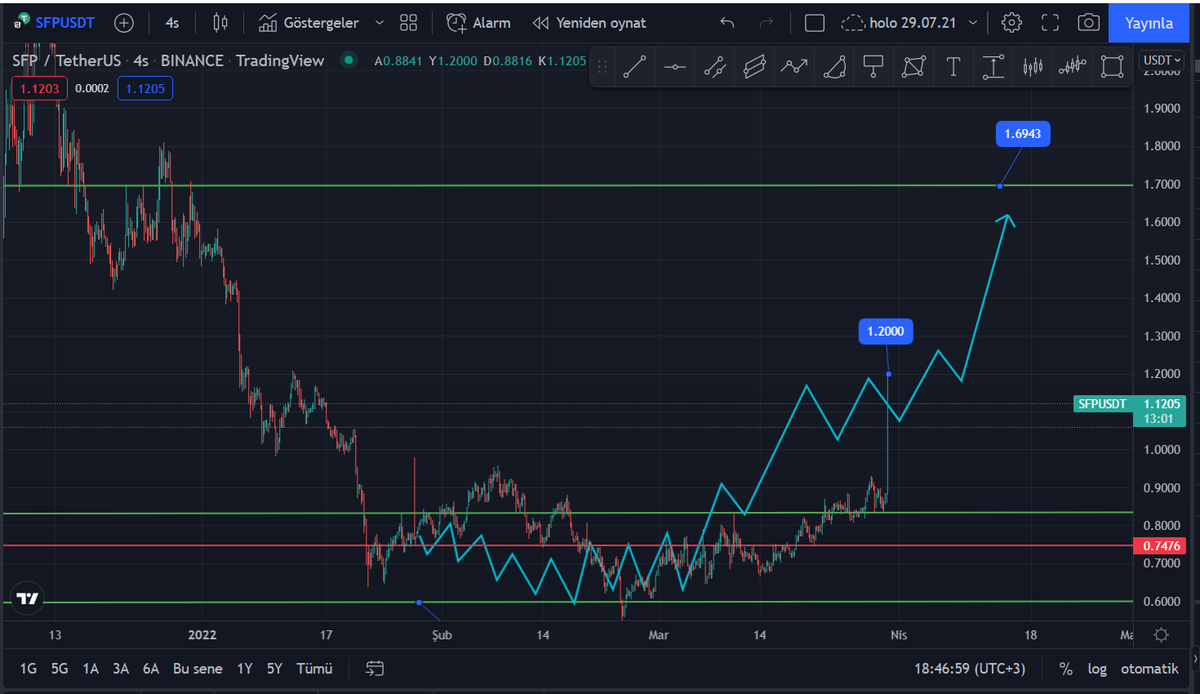Click the redo arrow

click(766, 22)
